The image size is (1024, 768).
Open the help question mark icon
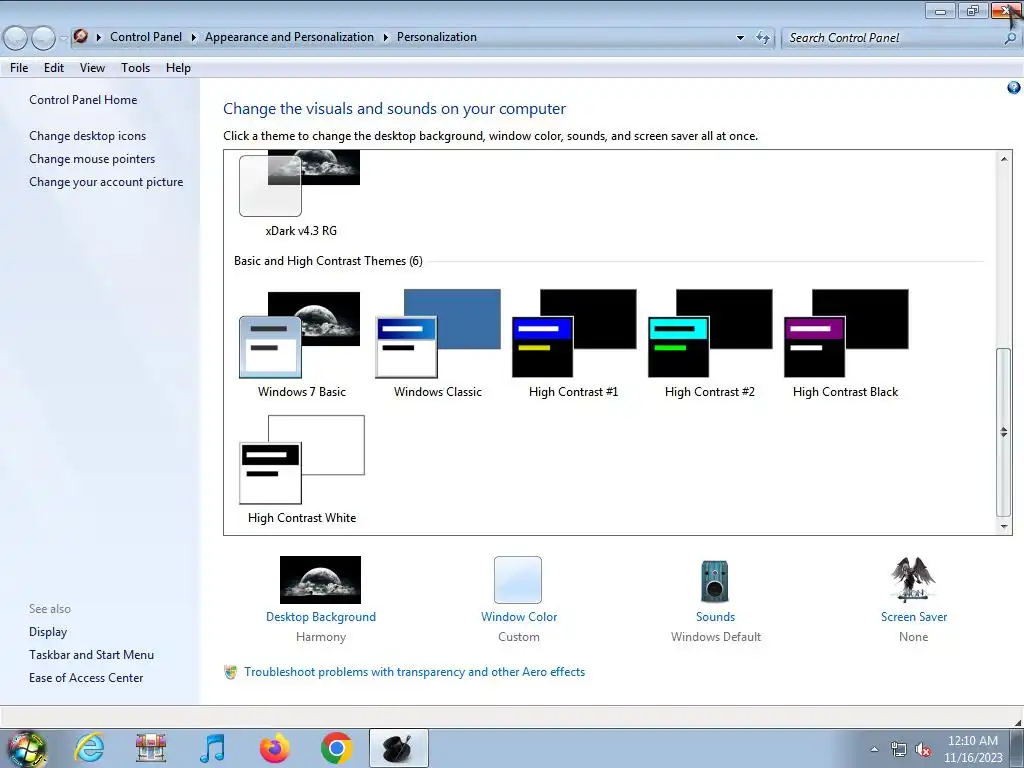(1014, 88)
